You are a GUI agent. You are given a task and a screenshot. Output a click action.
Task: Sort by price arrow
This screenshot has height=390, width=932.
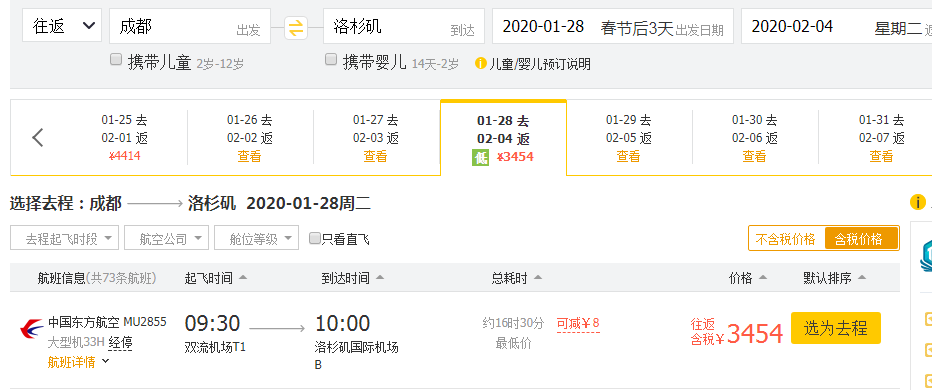763,278
